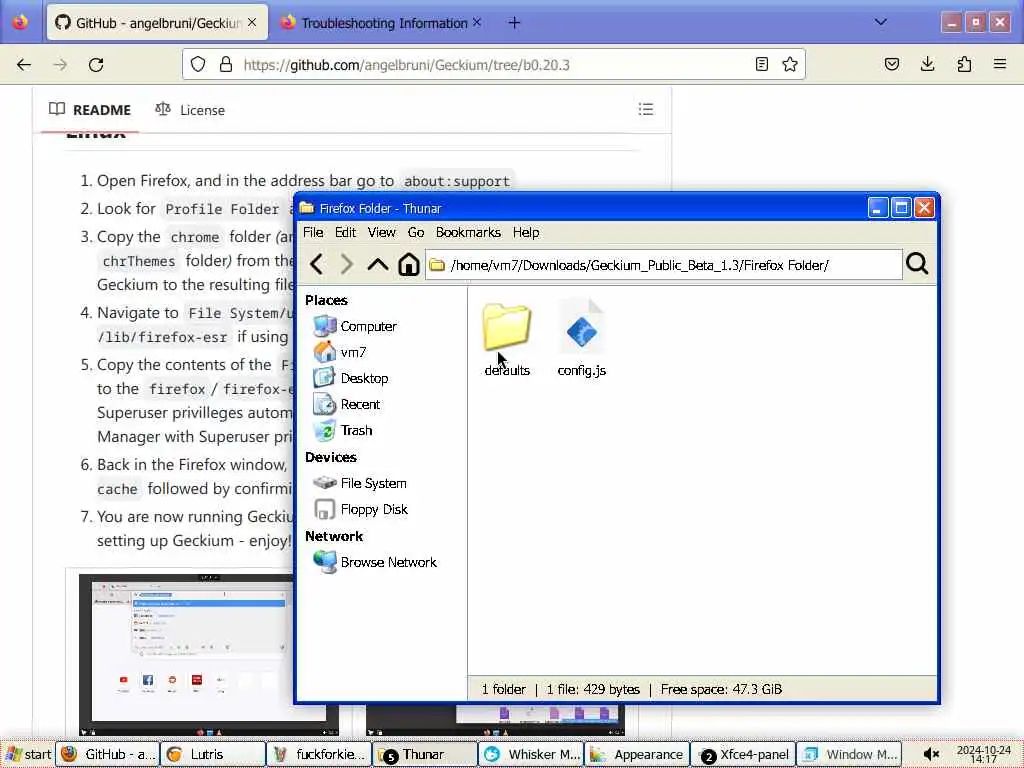Click muted volume tray icon

click(x=931, y=754)
